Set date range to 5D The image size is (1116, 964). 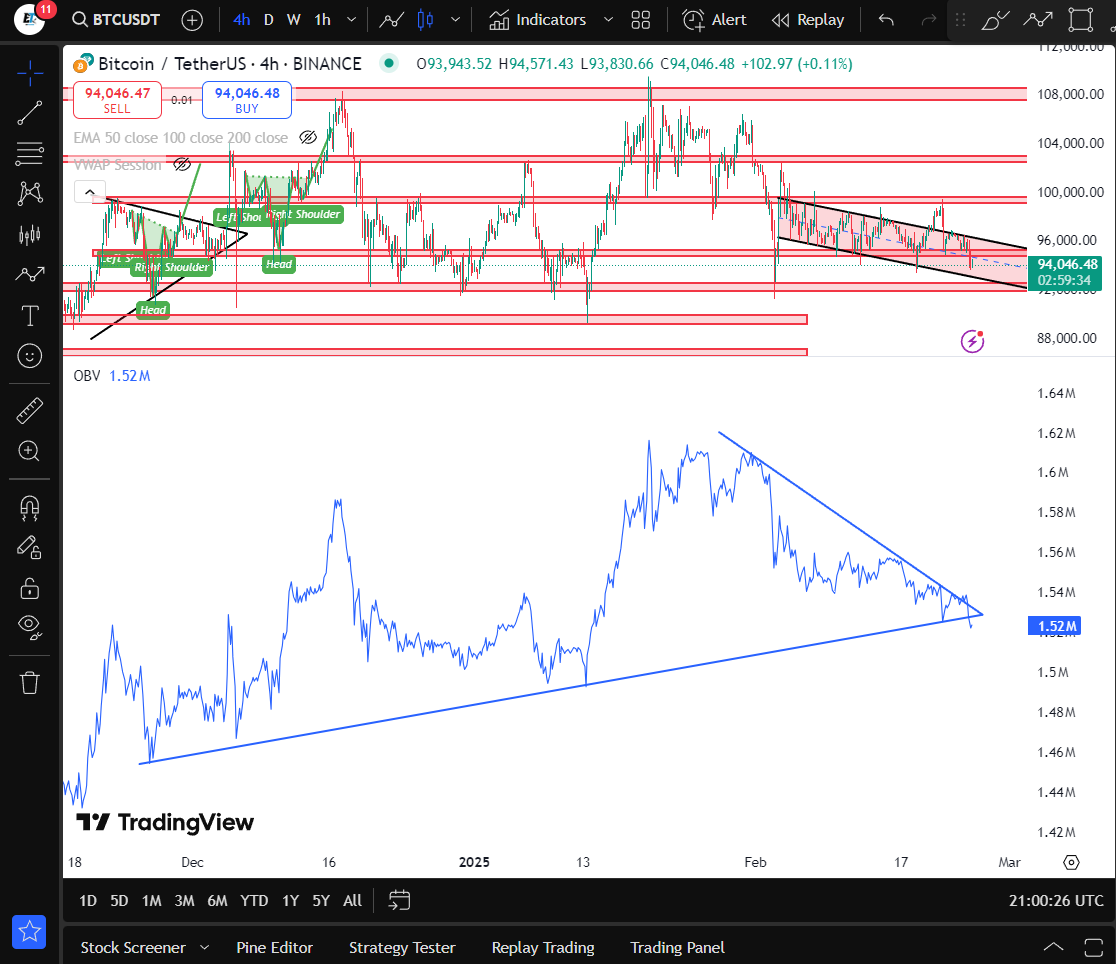coord(119,901)
